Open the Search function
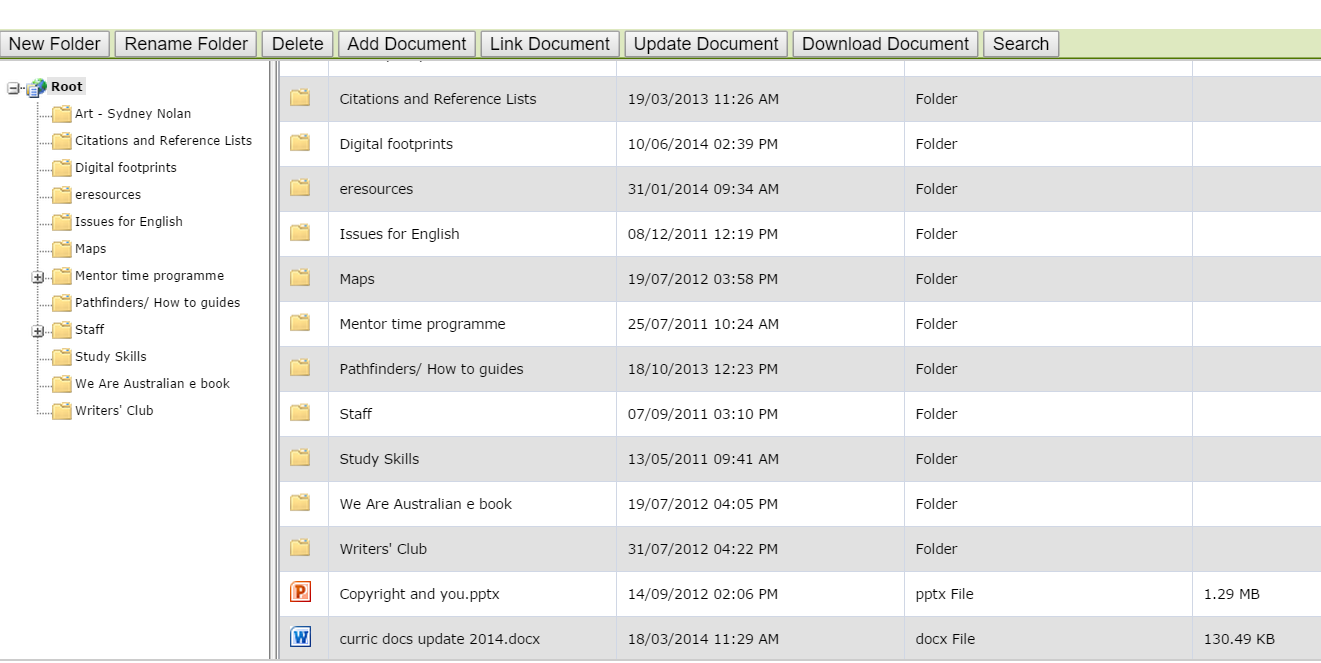The image size is (1321, 663). point(1020,44)
